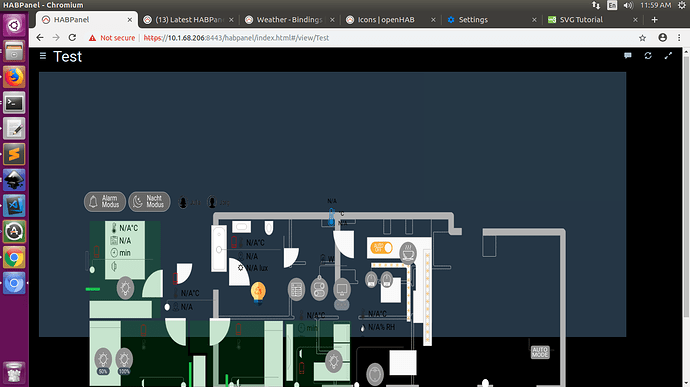Click the browser address bar URL
Screen dimensions: 690x387
click(x=236, y=38)
